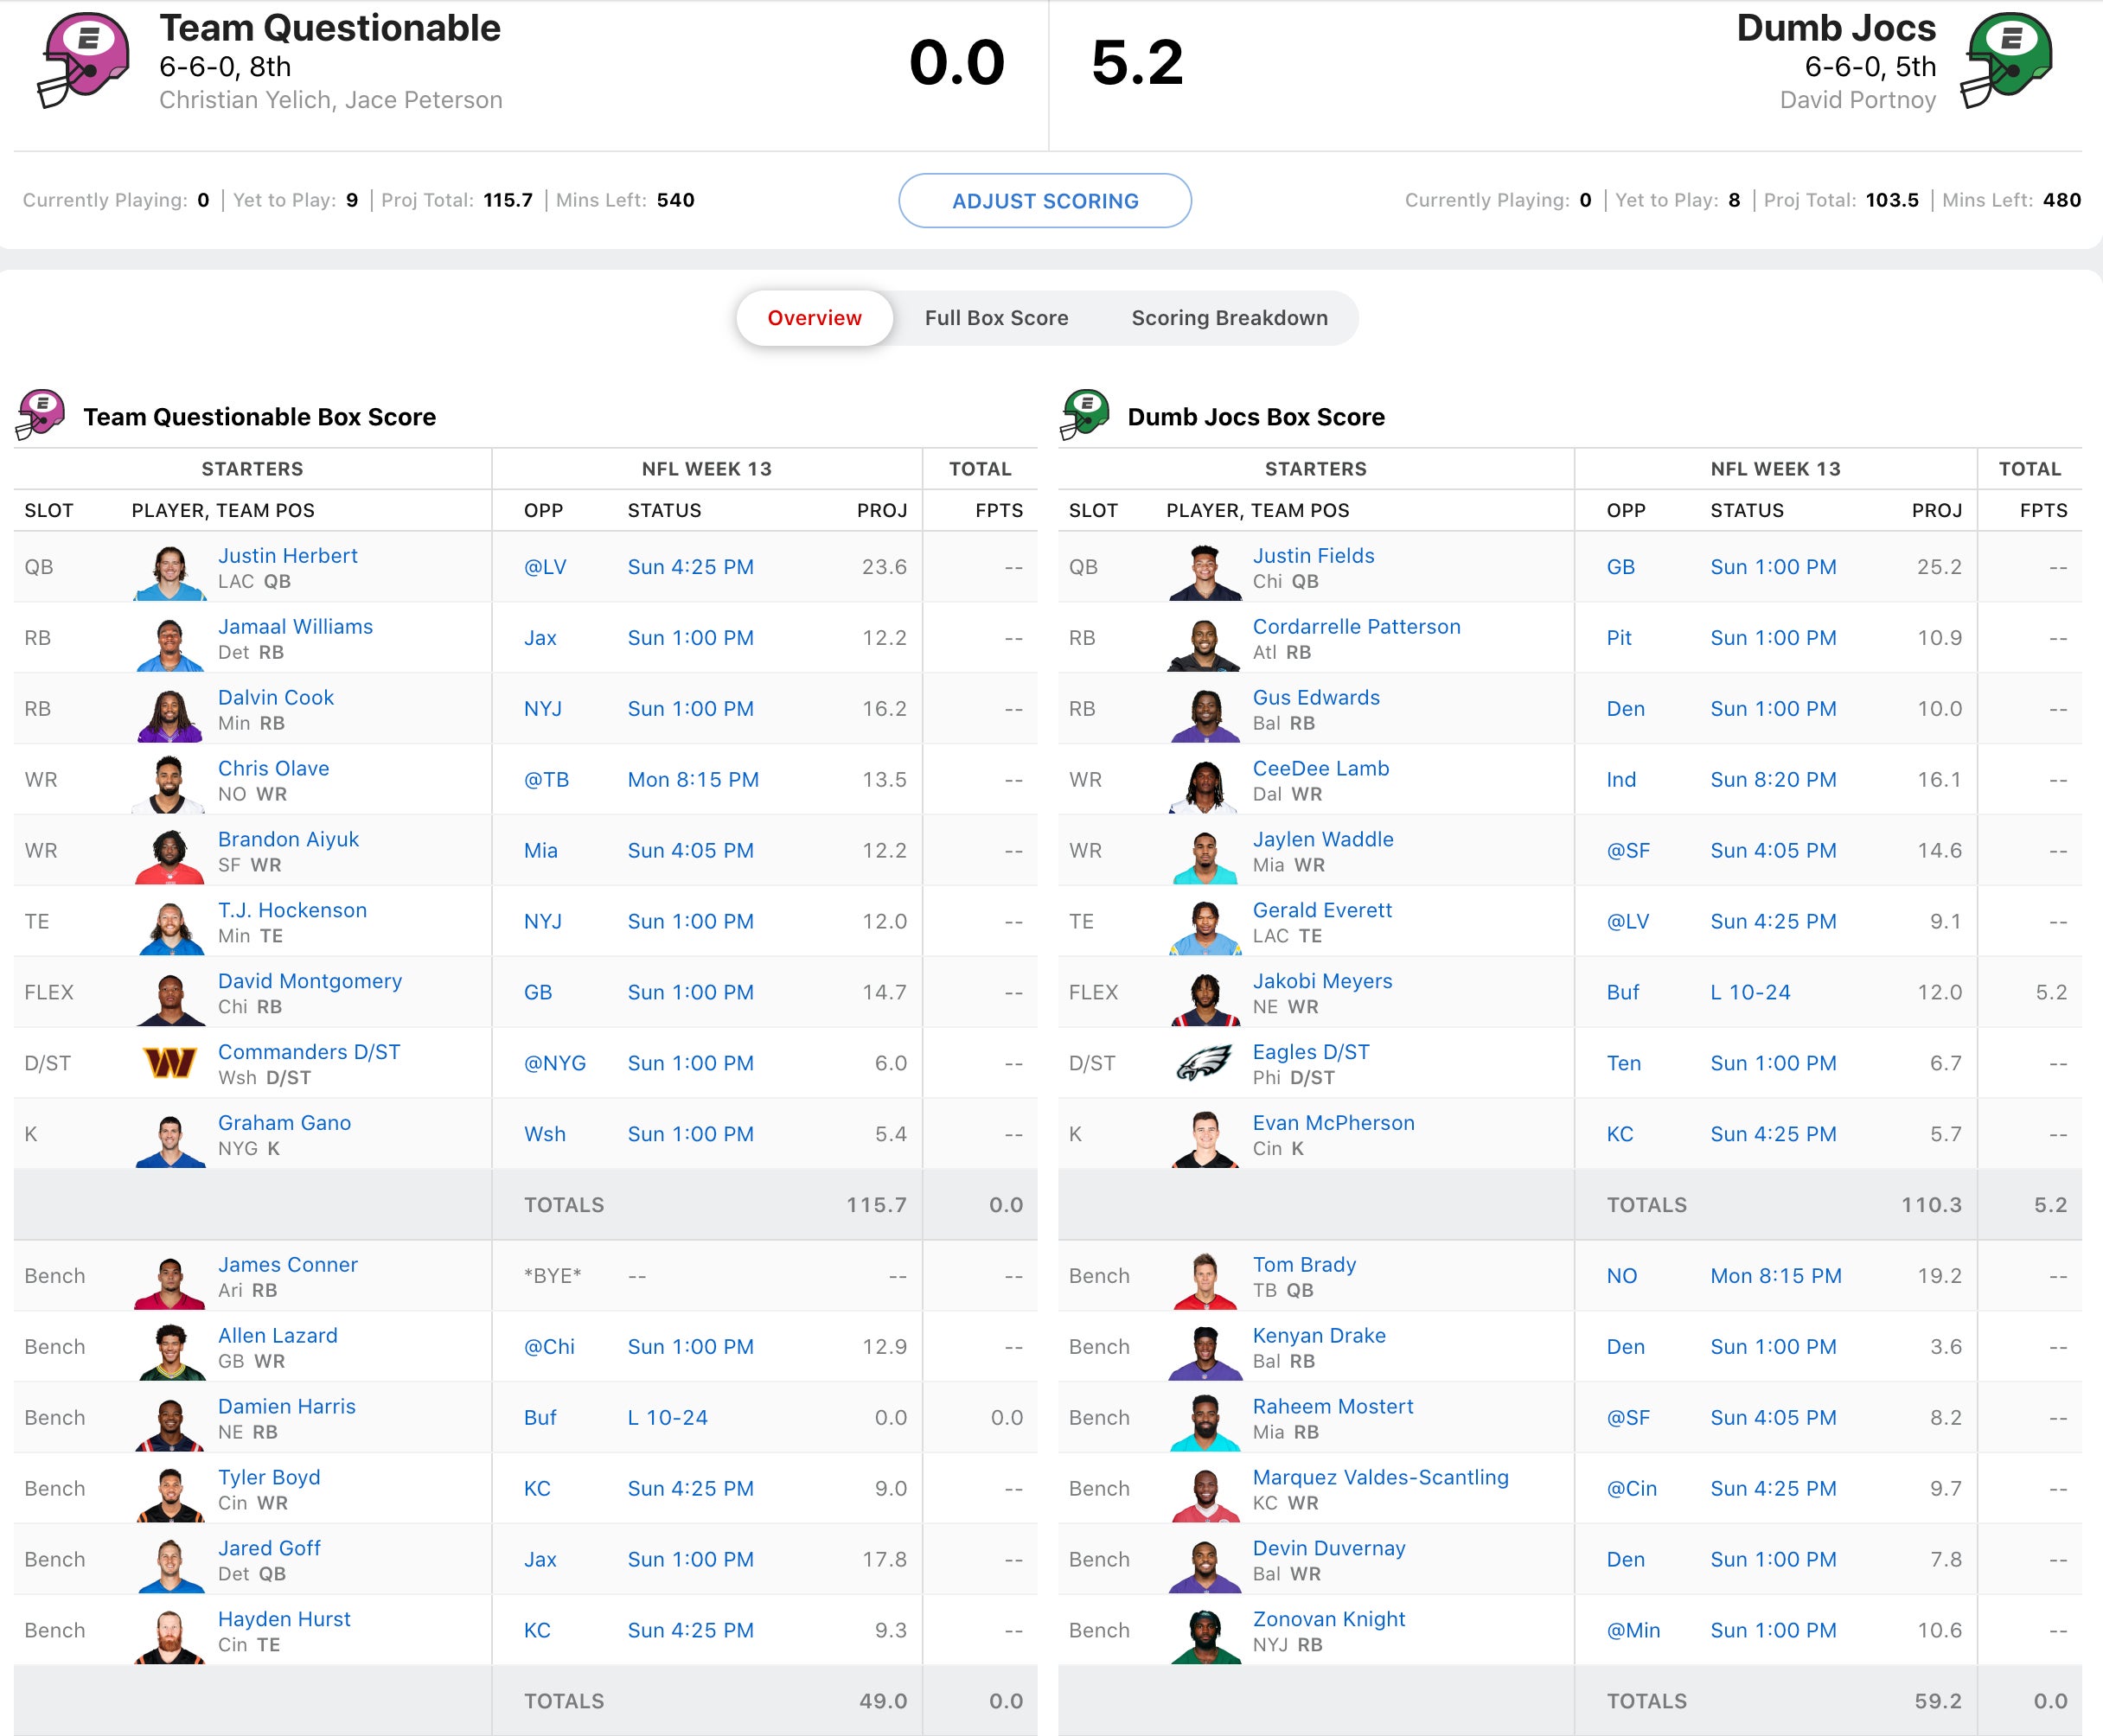Screen dimensions: 2103x1736
Task: Click Justin Herbert's player headshot
Action: (x=169, y=571)
